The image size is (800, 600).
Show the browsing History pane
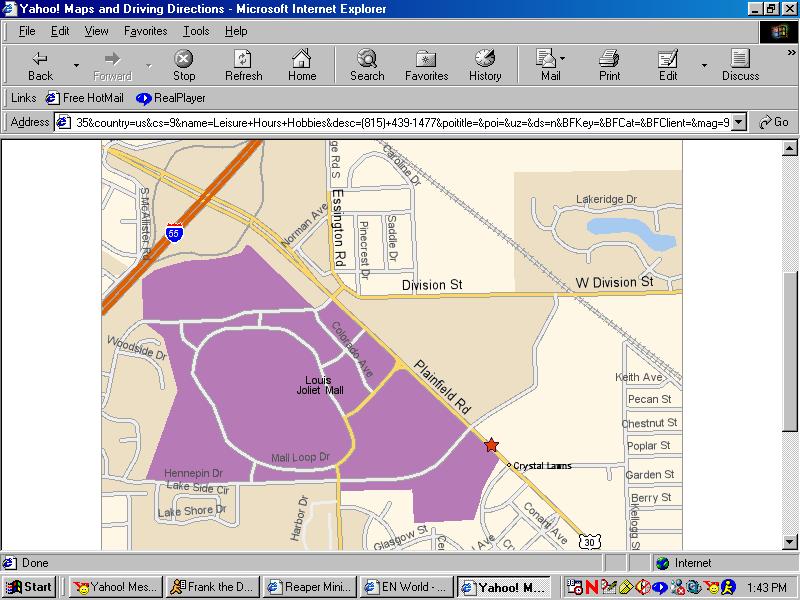485,66
